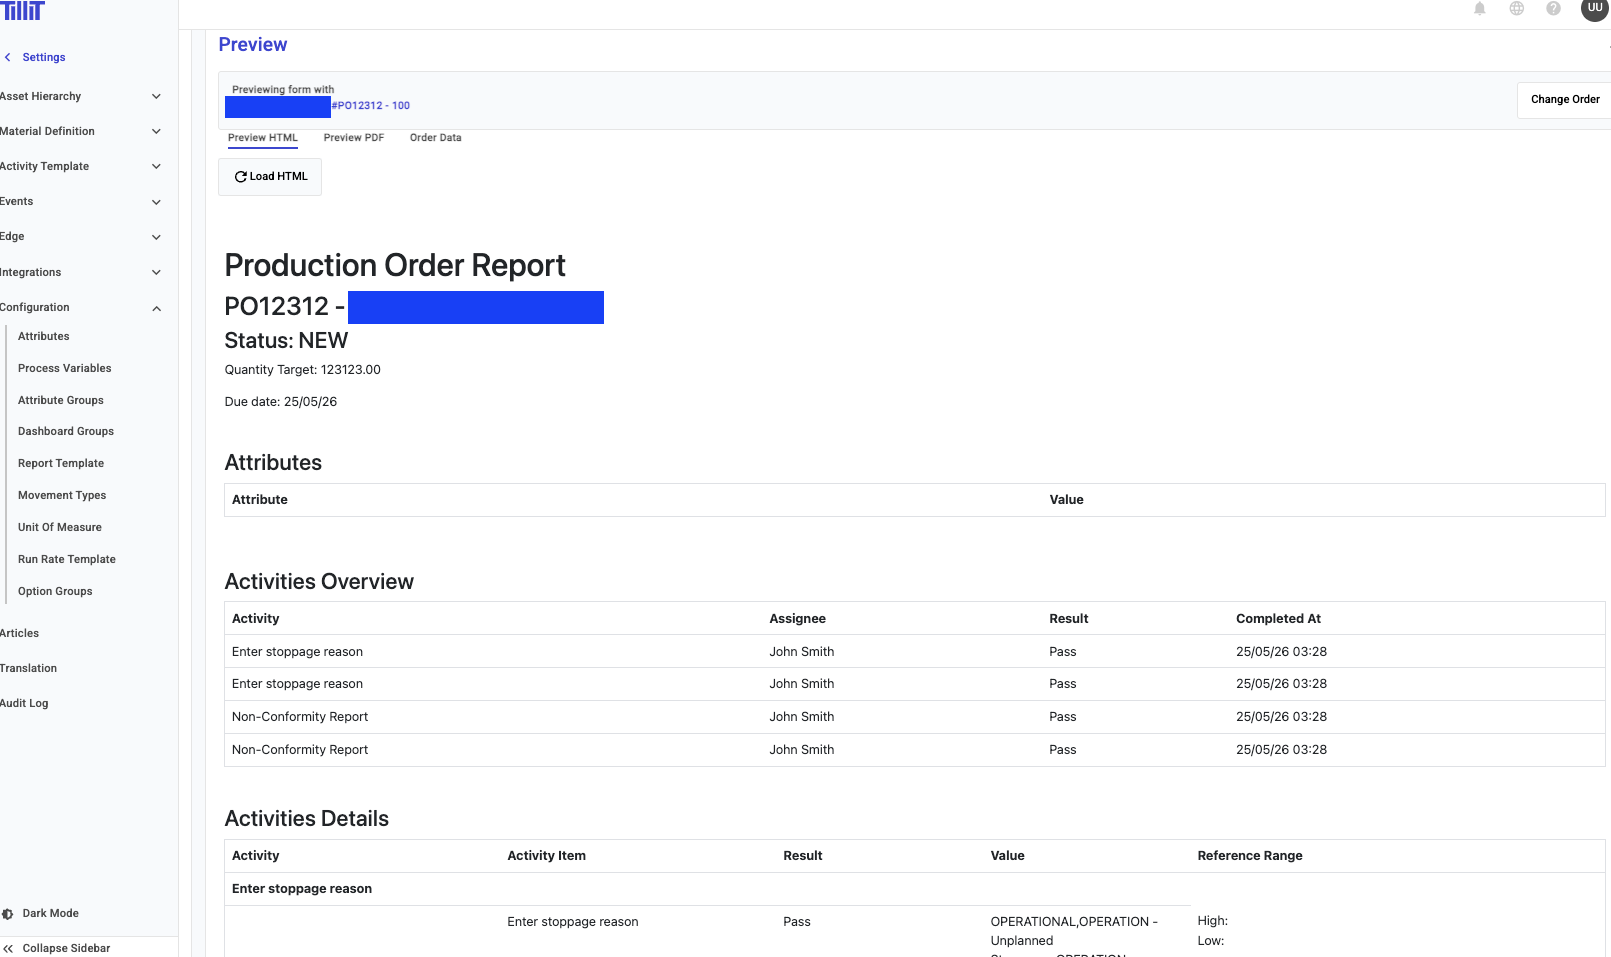
Task: Expand the Integrations section
Action: tap(80, 273)
